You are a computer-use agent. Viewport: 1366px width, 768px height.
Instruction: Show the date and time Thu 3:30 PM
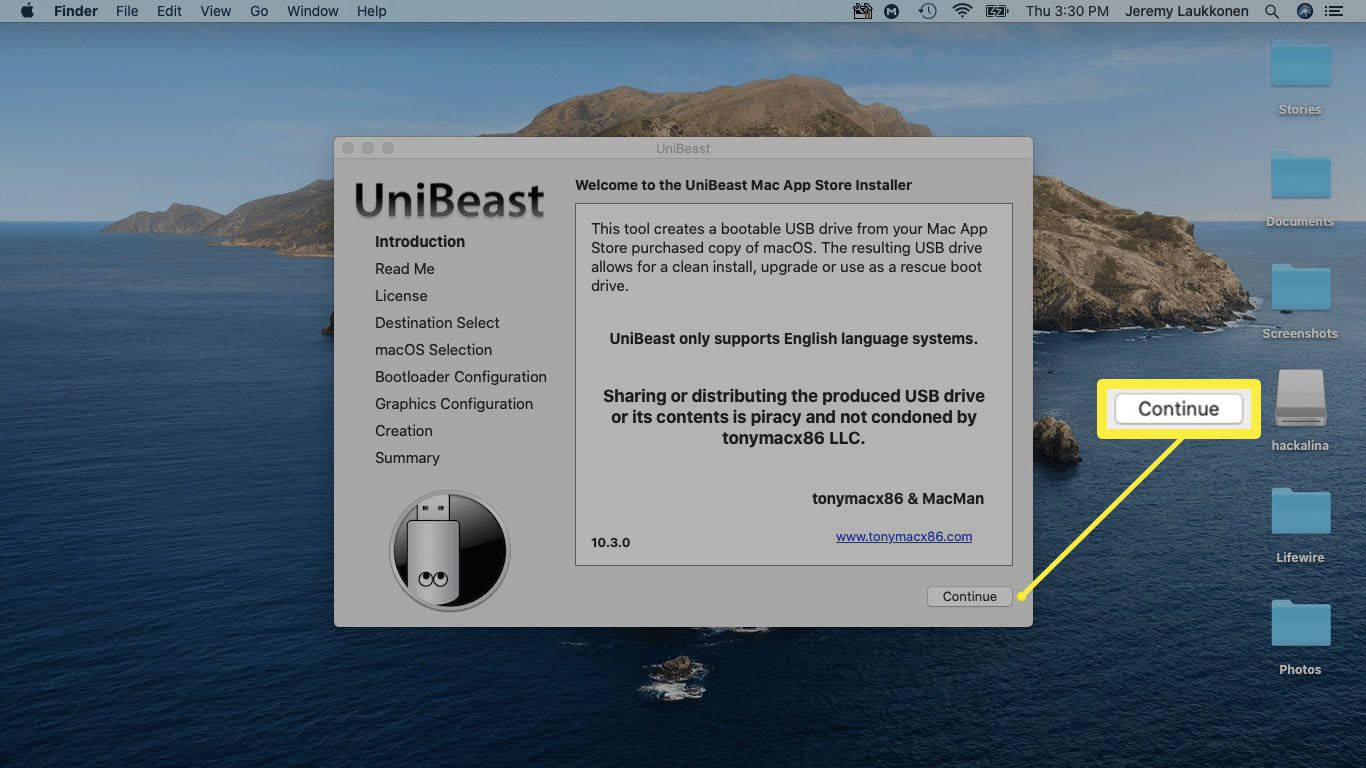coord(1067,11)
